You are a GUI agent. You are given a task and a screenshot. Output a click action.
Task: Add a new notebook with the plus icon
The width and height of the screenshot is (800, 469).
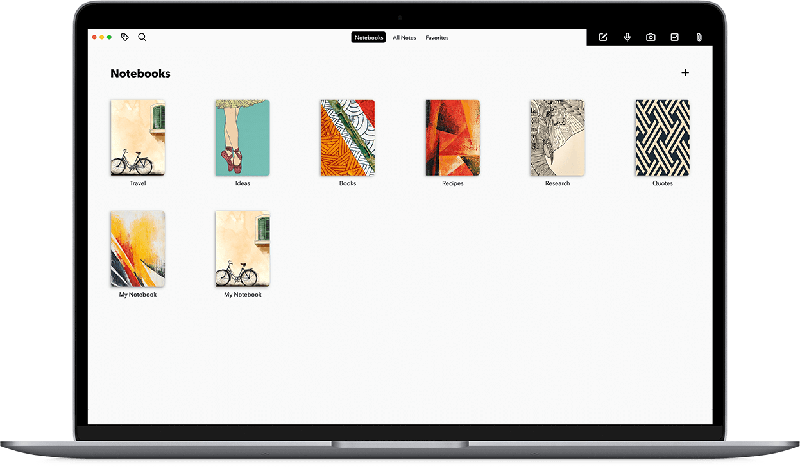(685, 72)
